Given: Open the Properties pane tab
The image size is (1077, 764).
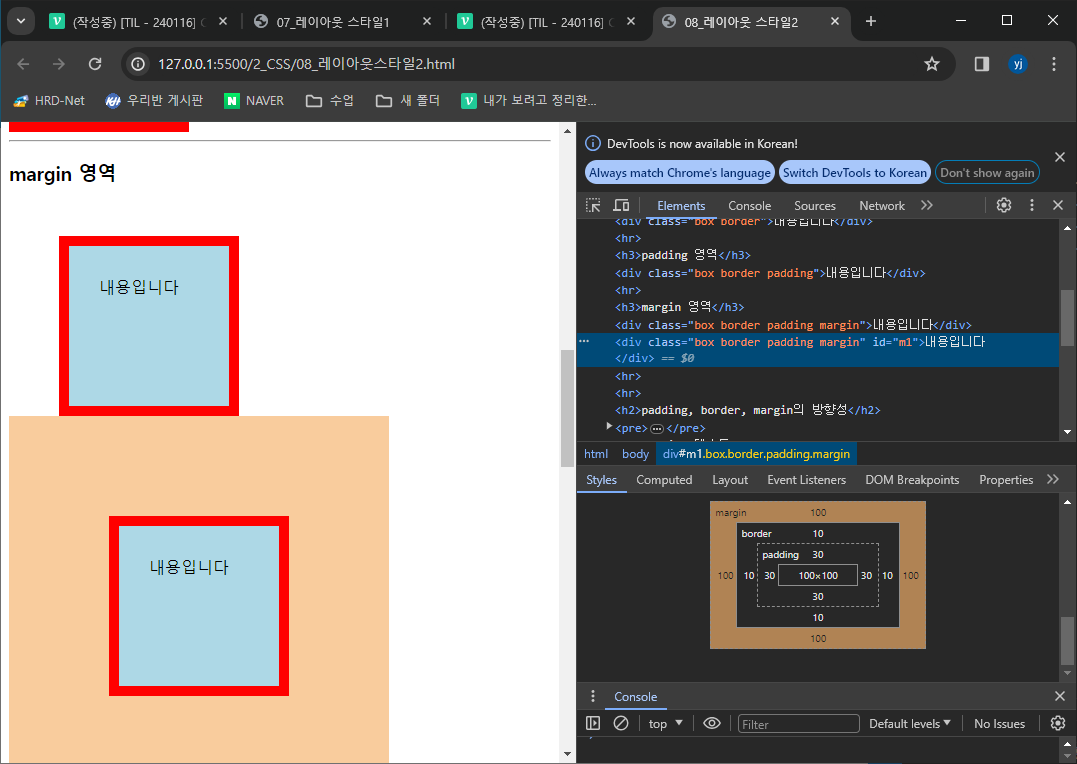Looking at the screenshot, I should coord(1006,480).
